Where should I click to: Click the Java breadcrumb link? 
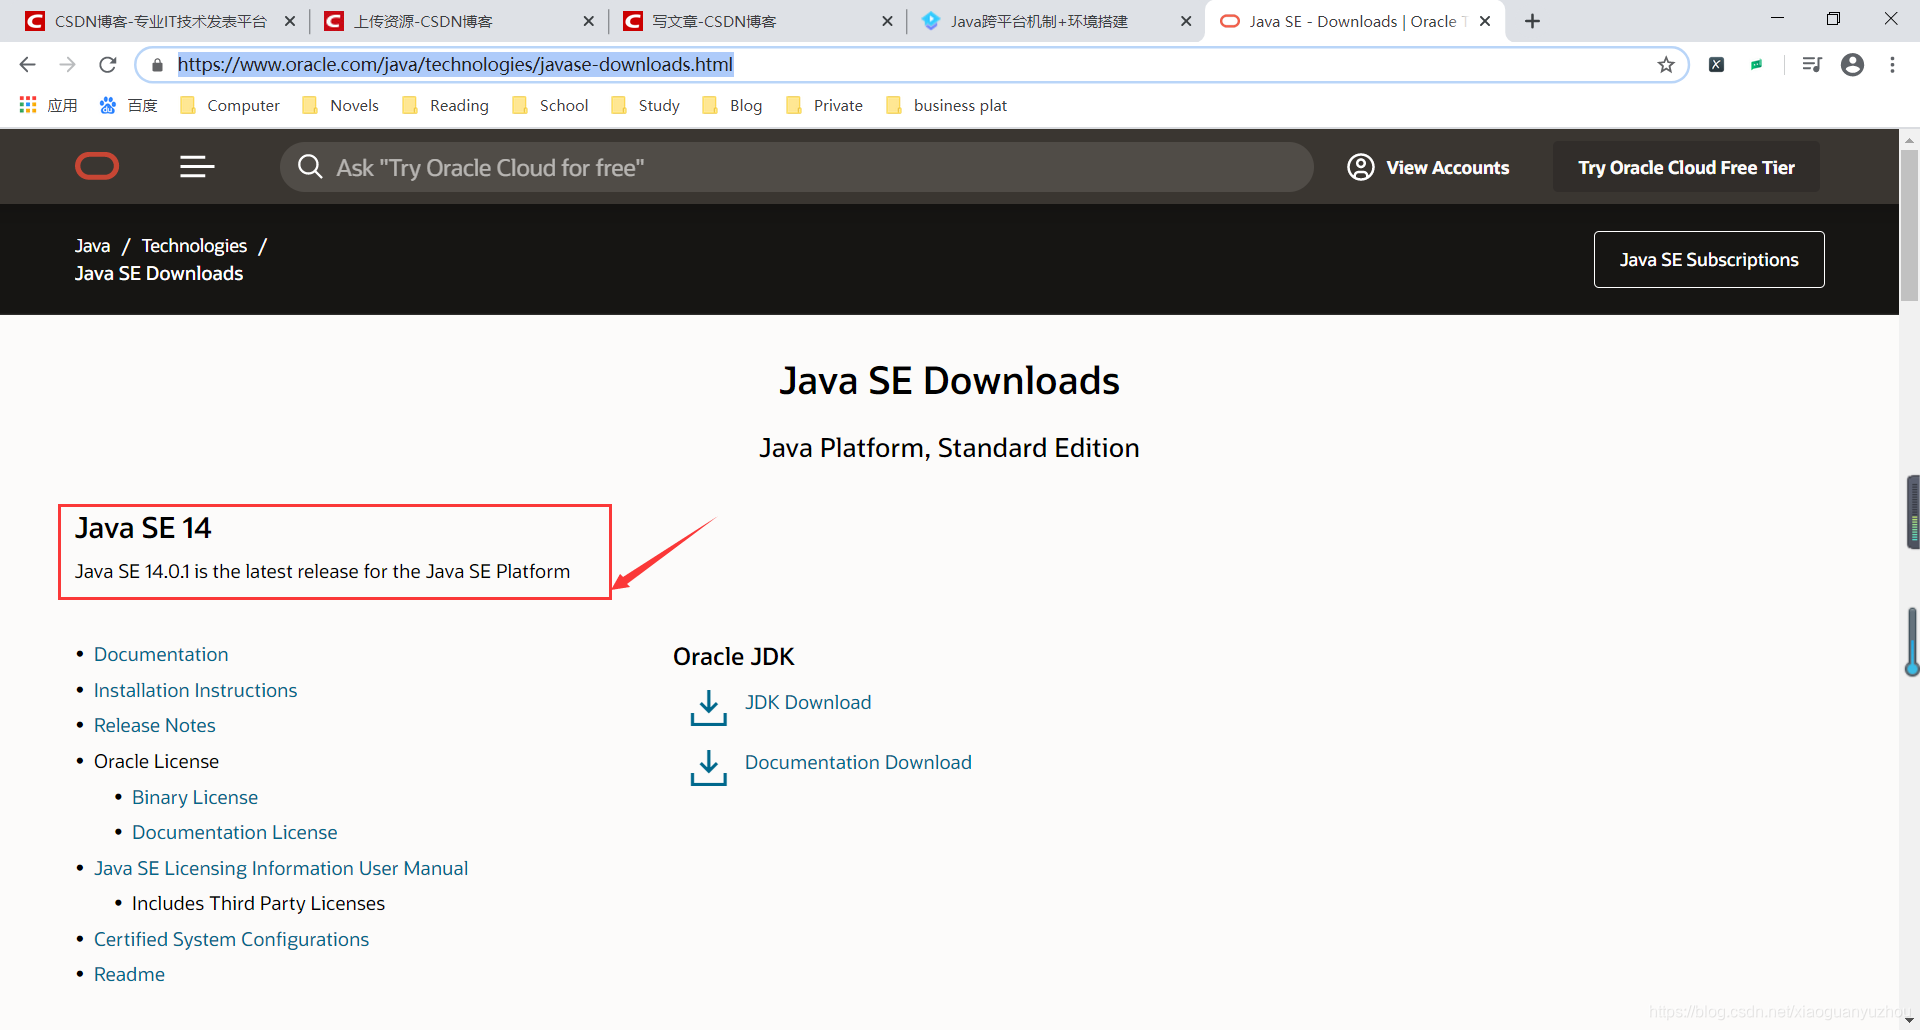click(92, 245)
